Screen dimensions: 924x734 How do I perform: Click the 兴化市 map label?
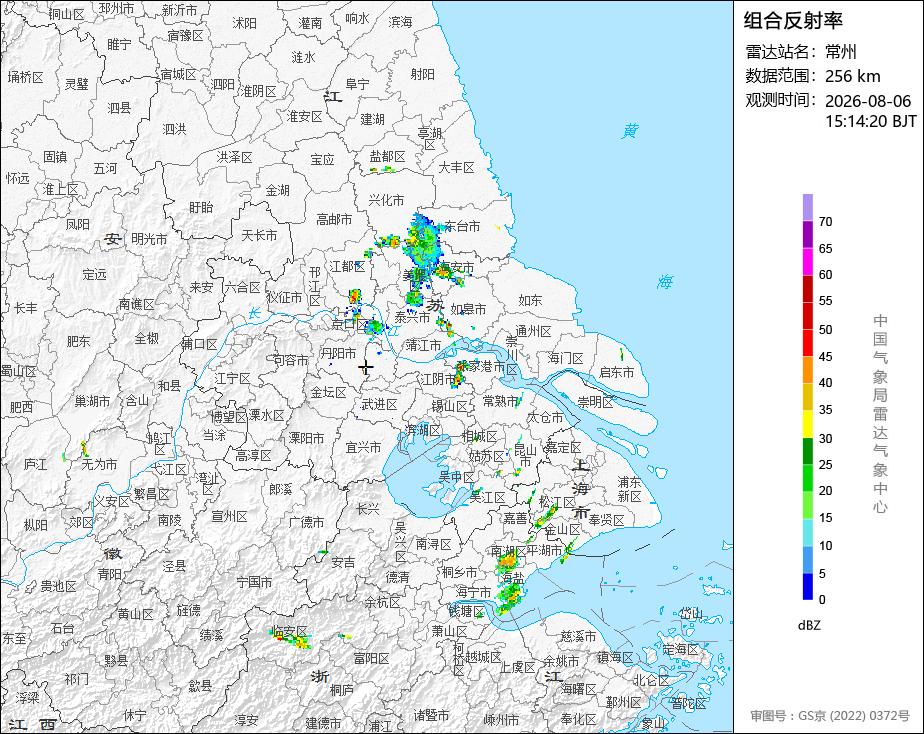tap(386, 200)
